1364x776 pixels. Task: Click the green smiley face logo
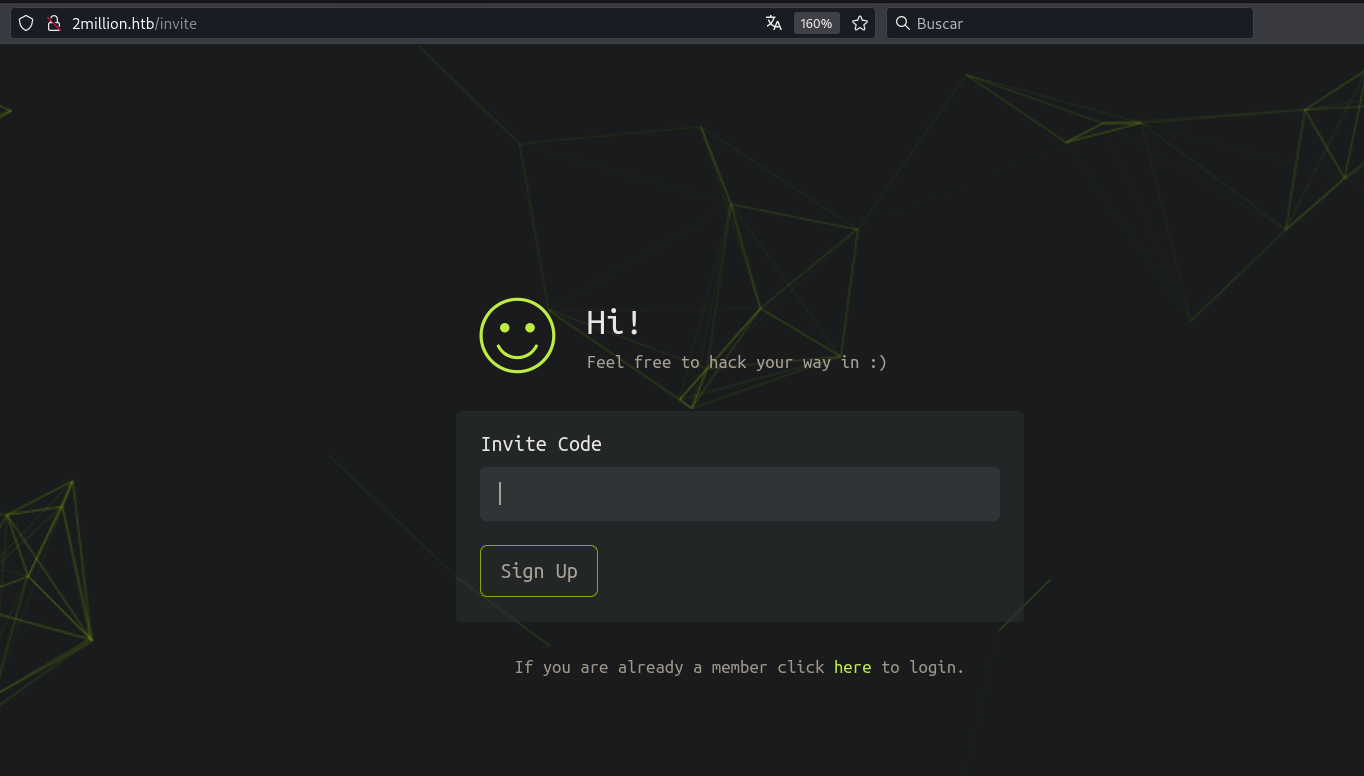point(517,336)
